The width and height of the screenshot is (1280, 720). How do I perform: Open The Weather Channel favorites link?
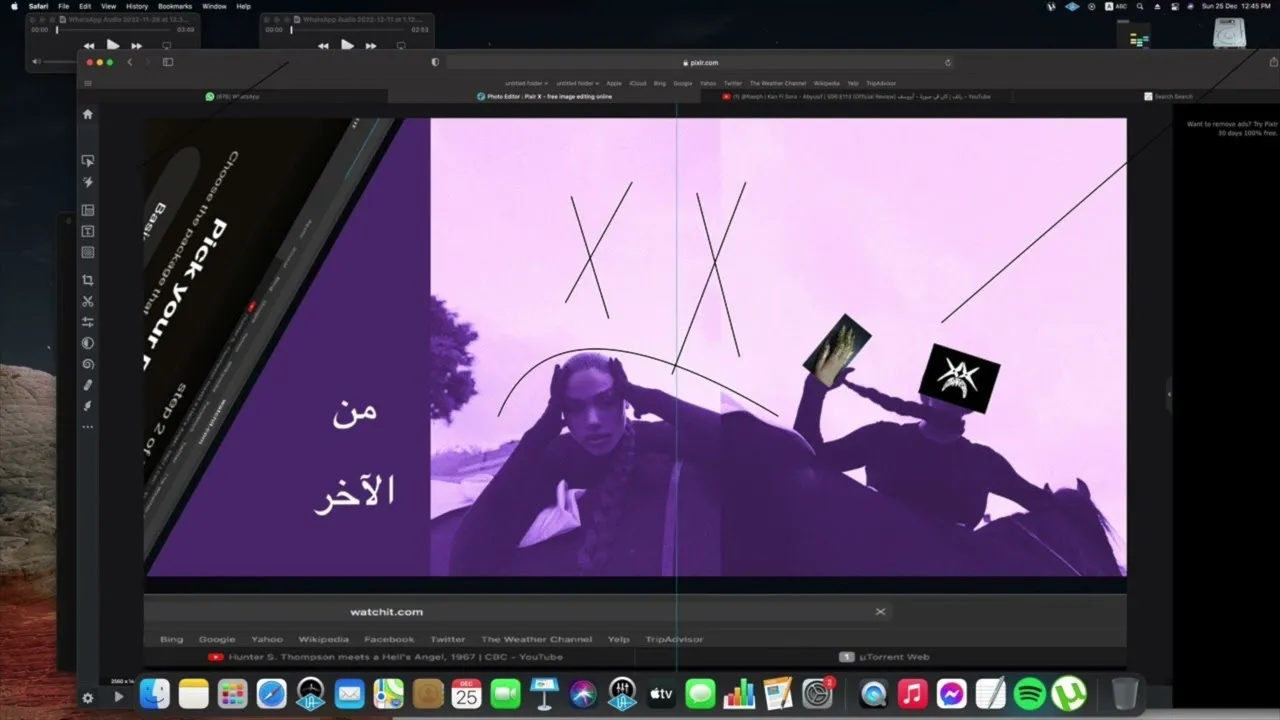pyautogui.click(x=778, y=83)
